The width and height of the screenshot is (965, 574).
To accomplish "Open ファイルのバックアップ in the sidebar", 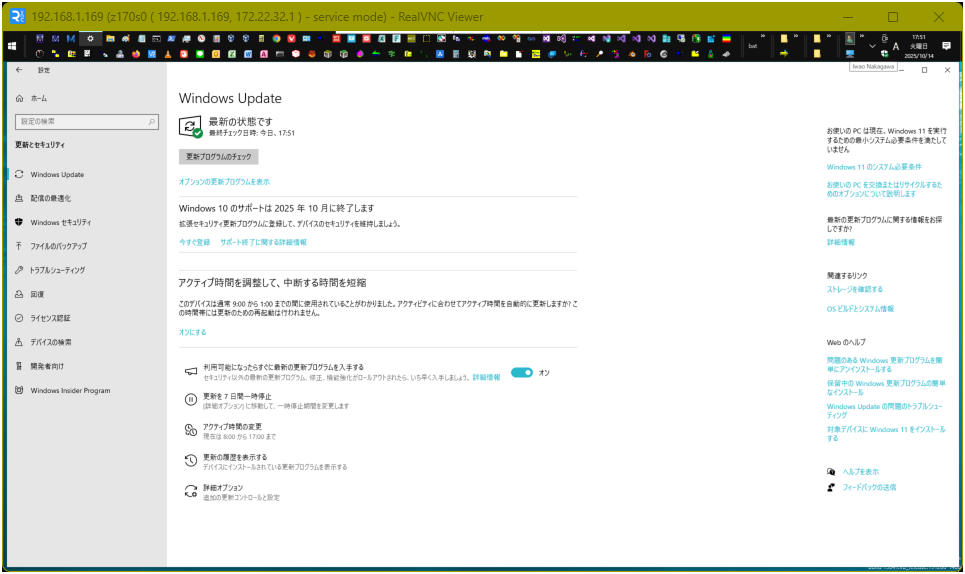I will (58, 246).
